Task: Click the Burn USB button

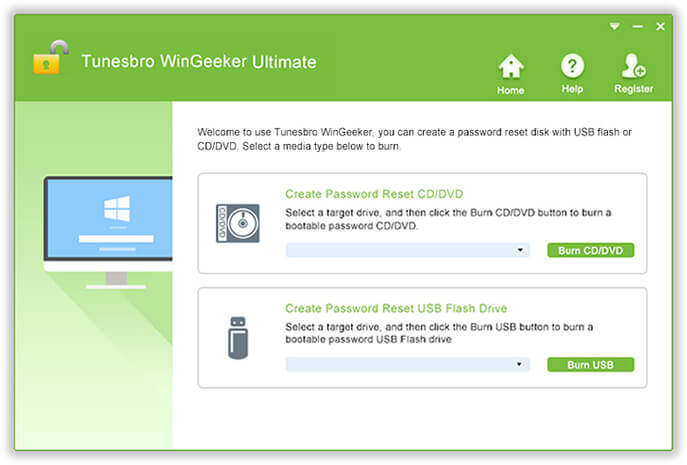Action: (x=590, y=365)
